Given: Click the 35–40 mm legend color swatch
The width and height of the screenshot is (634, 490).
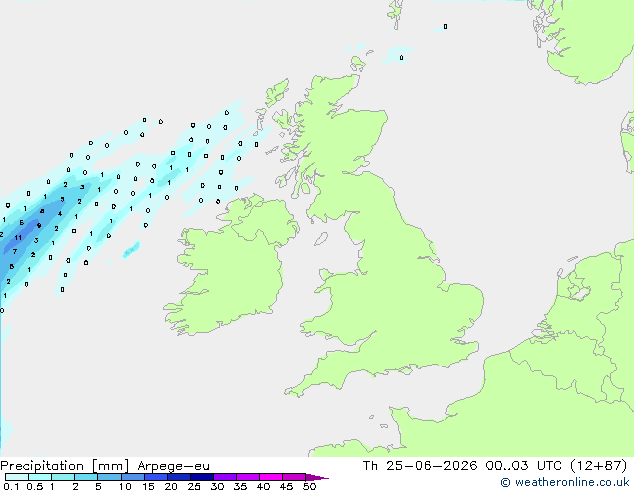Looking at the screenshot, I should tap(248, 477).
